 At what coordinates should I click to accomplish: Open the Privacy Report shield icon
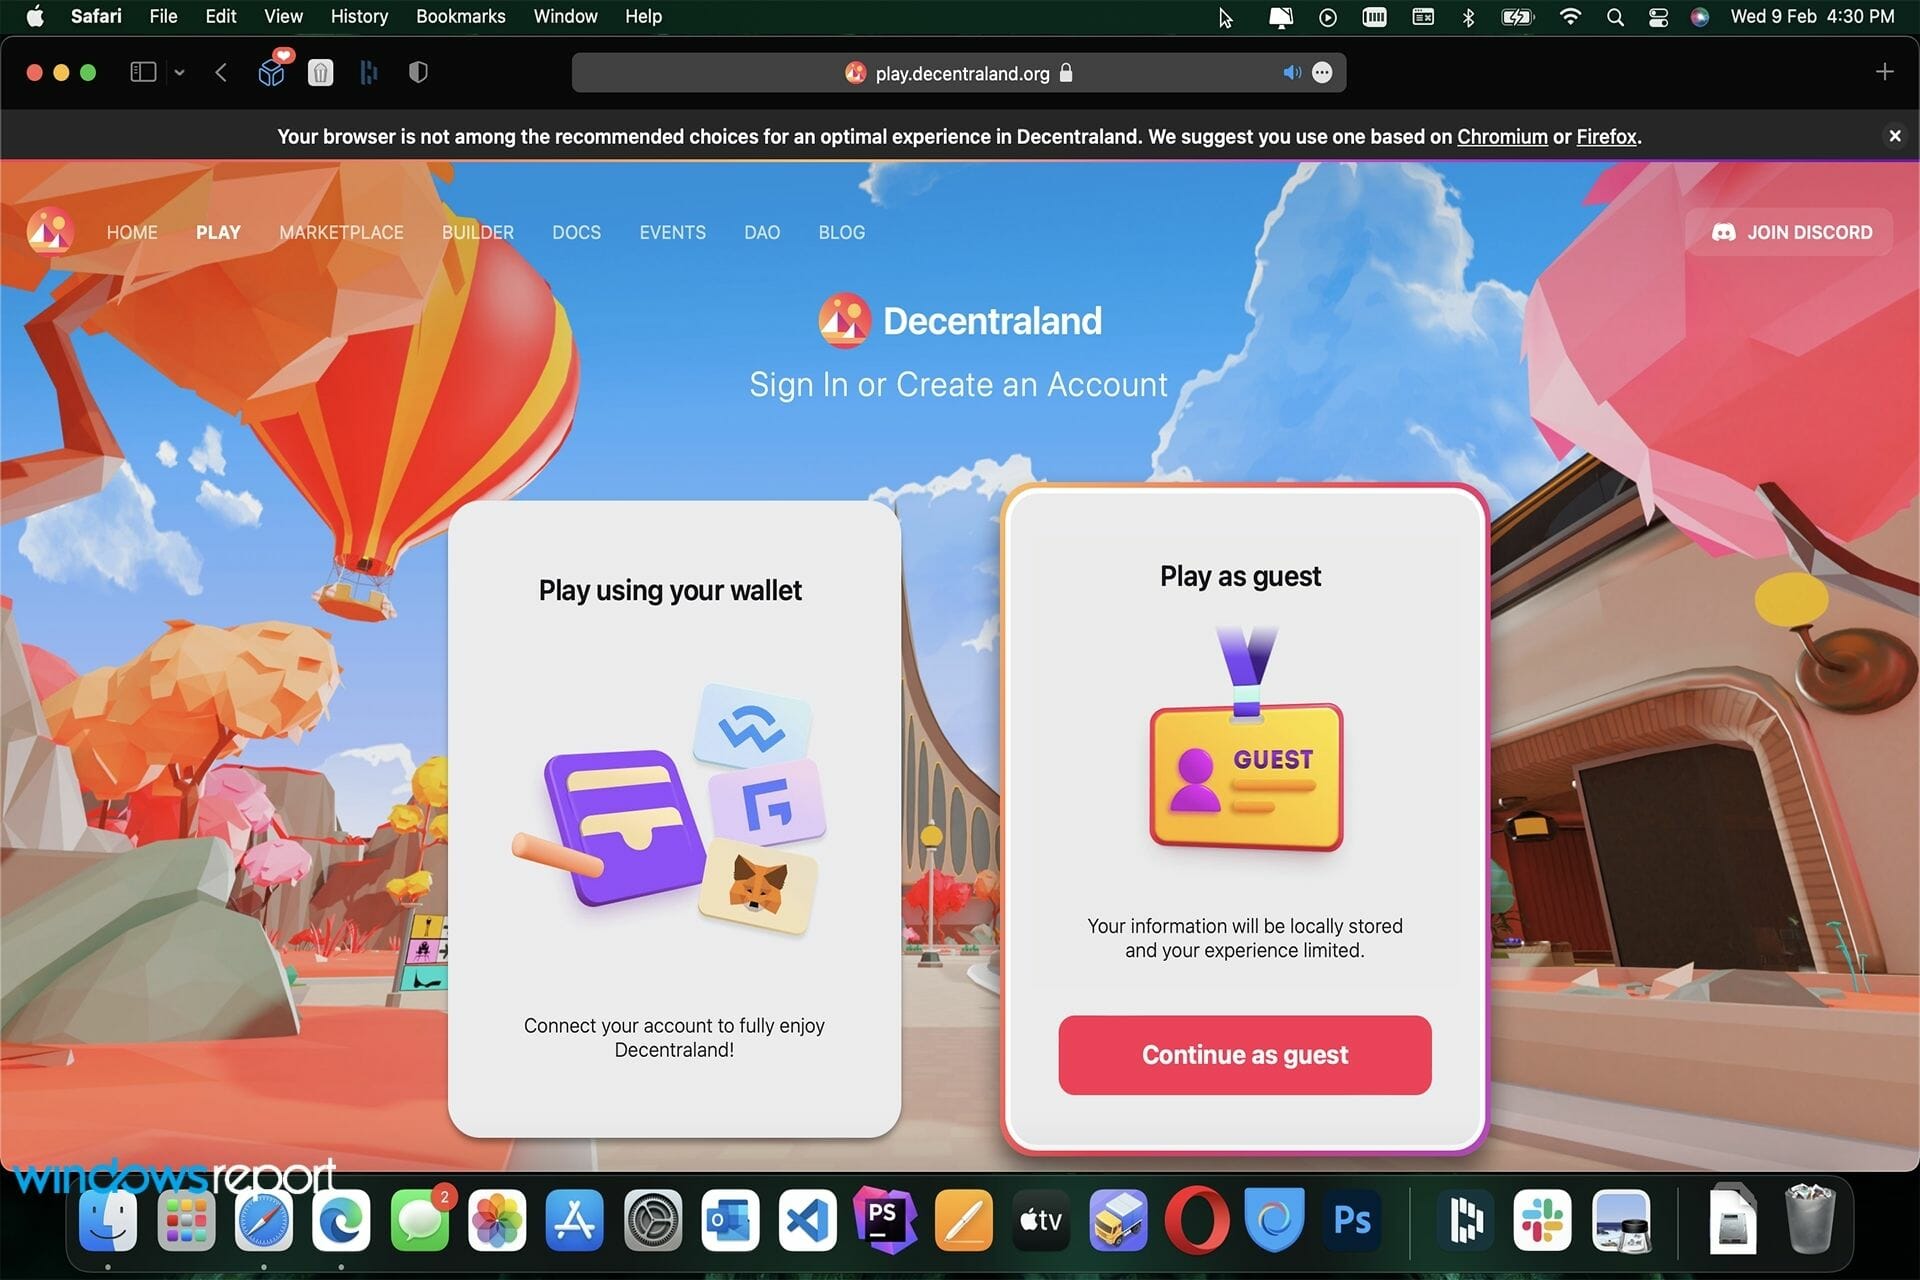(x=419, y=72)
